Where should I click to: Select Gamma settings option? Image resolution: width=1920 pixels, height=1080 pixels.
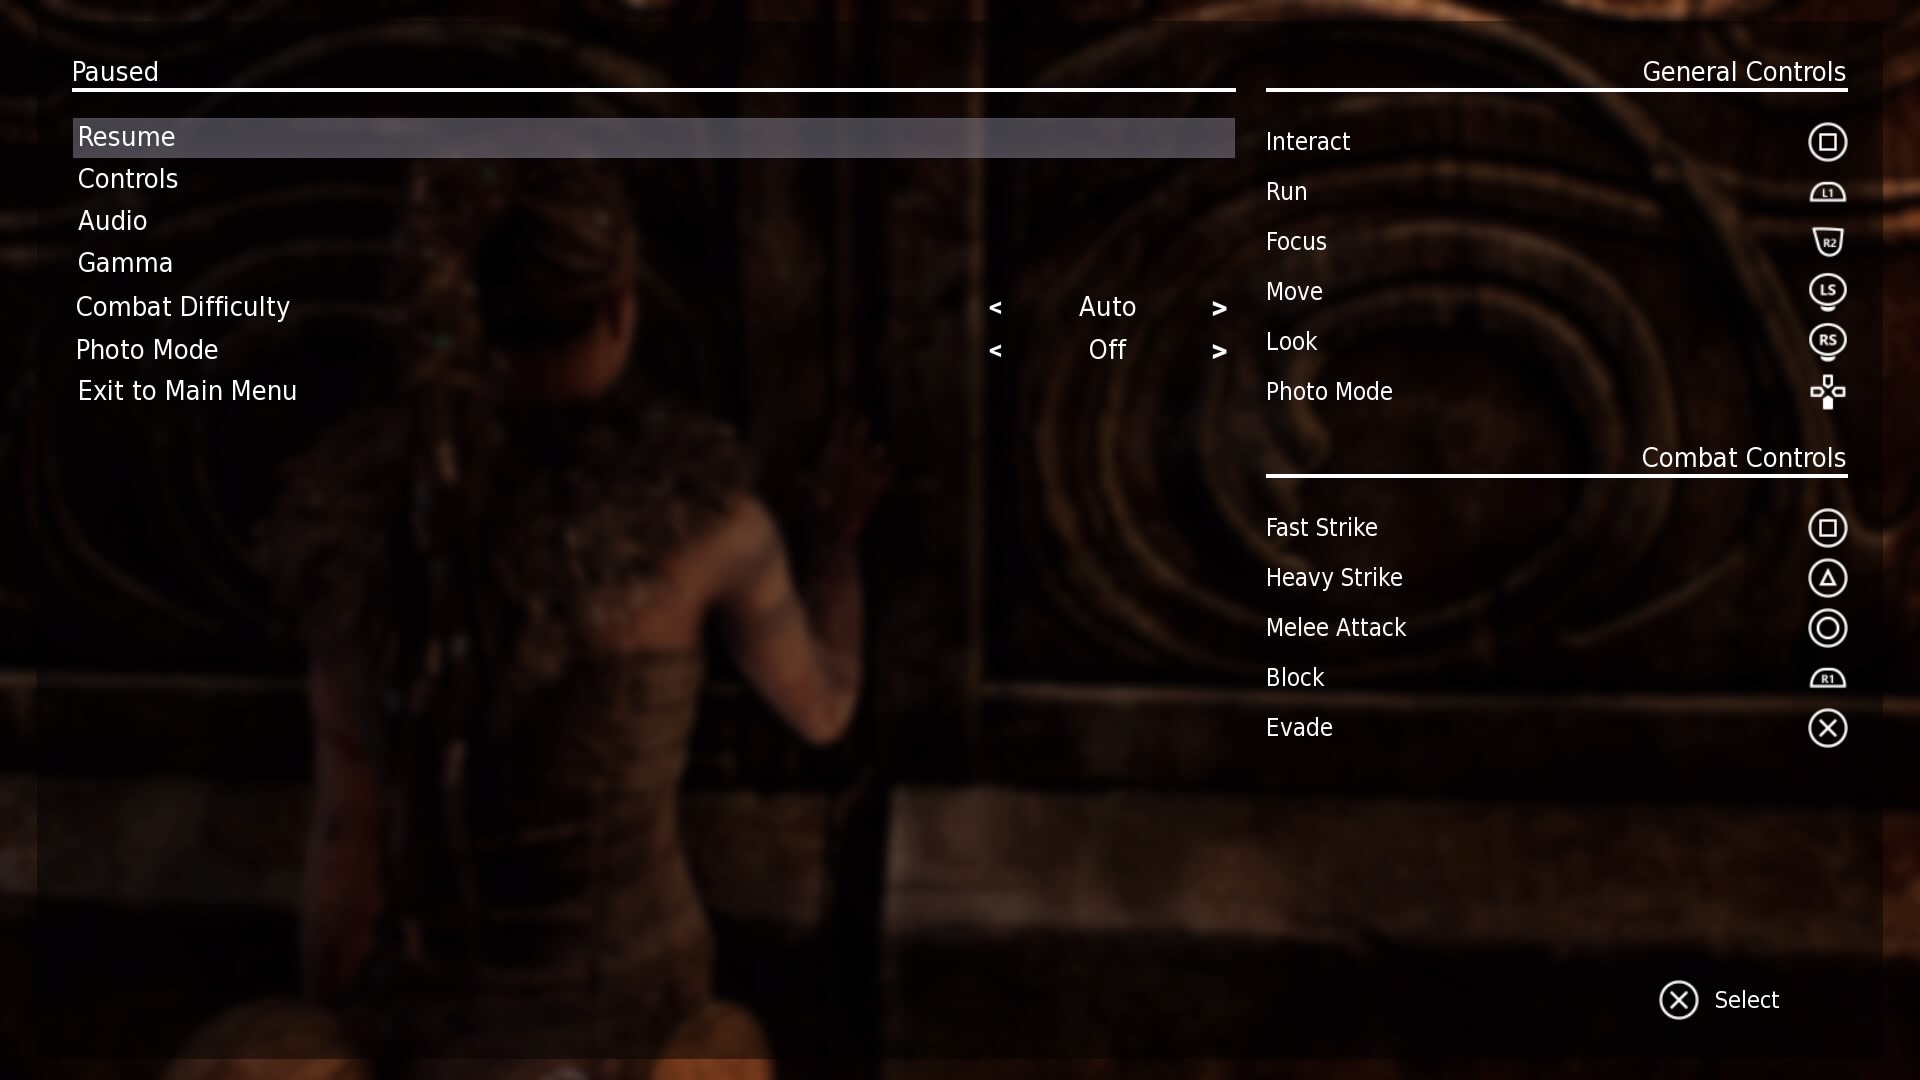click(x=124, y=262)
